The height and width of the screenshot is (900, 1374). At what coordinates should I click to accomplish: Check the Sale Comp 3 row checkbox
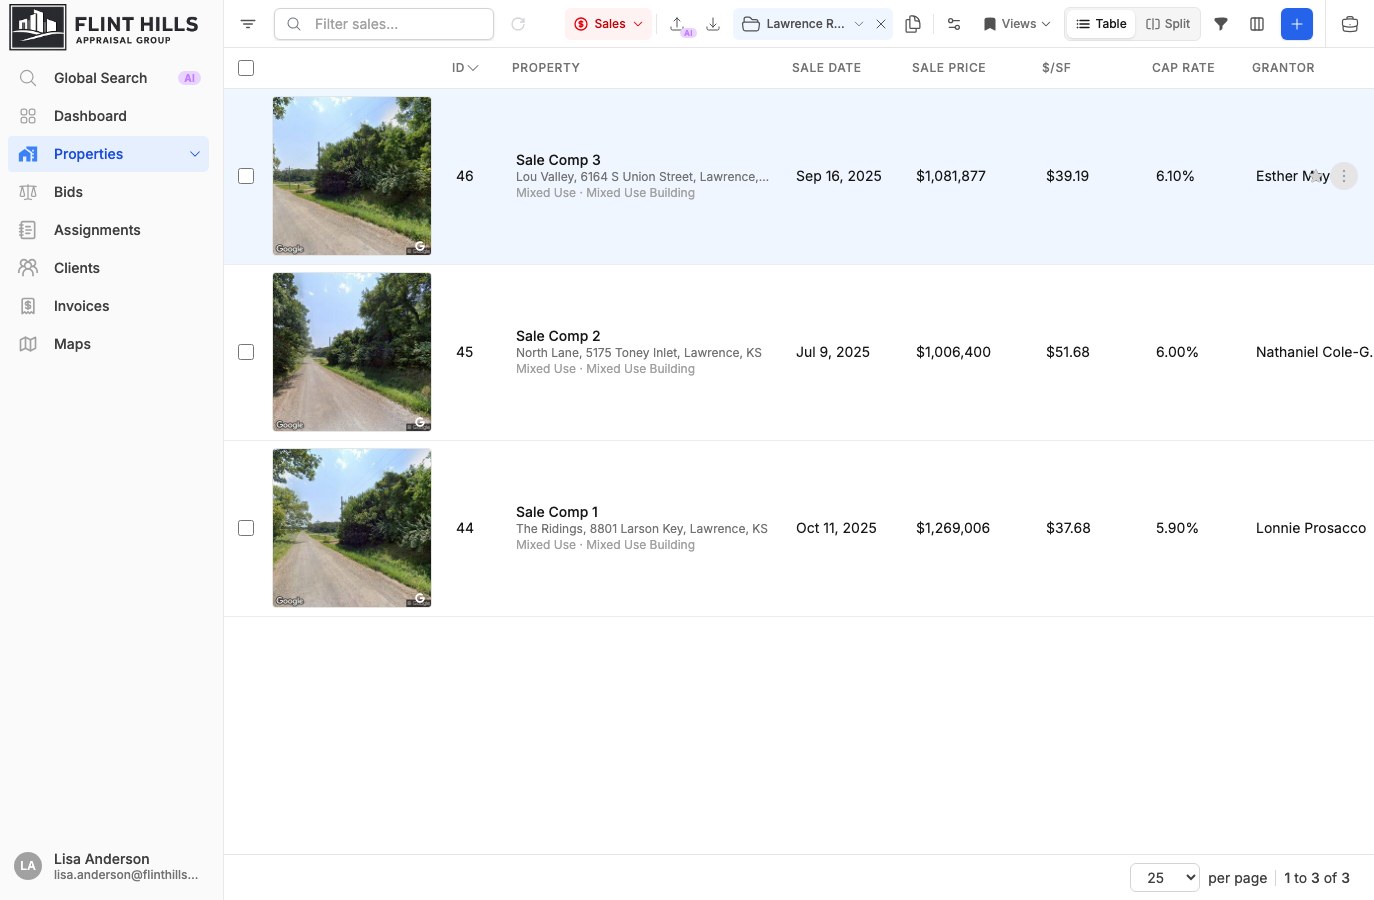(x=246, y=176)
